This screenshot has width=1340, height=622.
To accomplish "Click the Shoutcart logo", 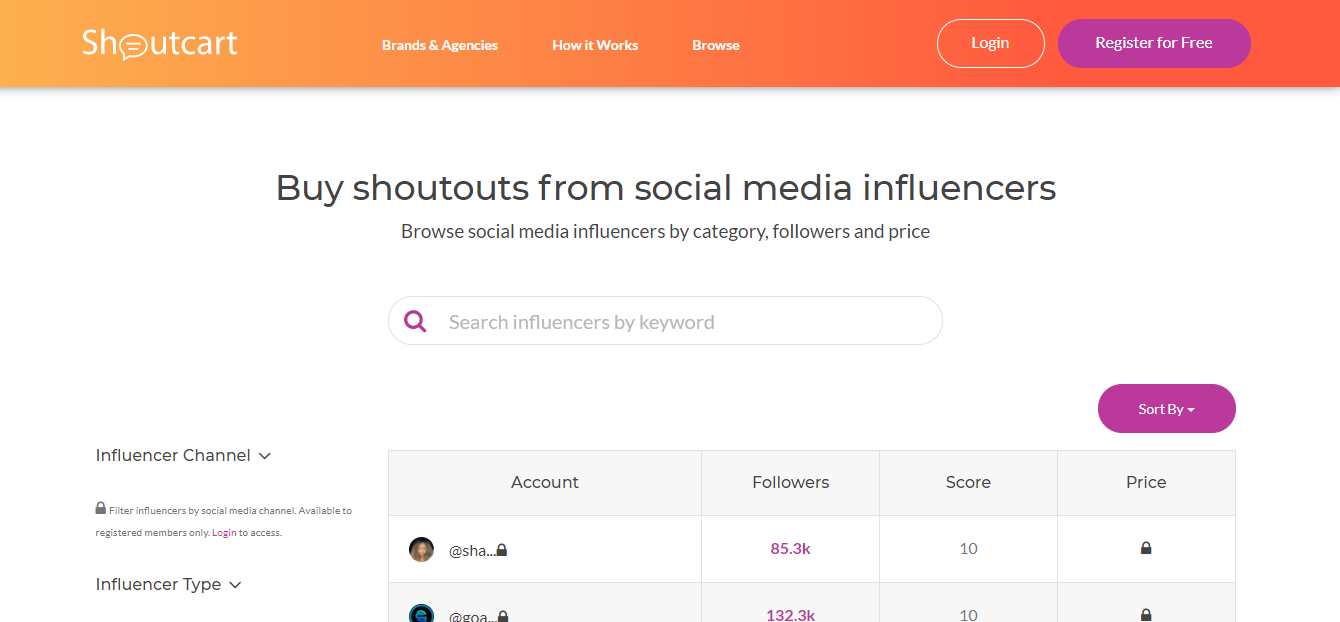I will click(160, 44).
